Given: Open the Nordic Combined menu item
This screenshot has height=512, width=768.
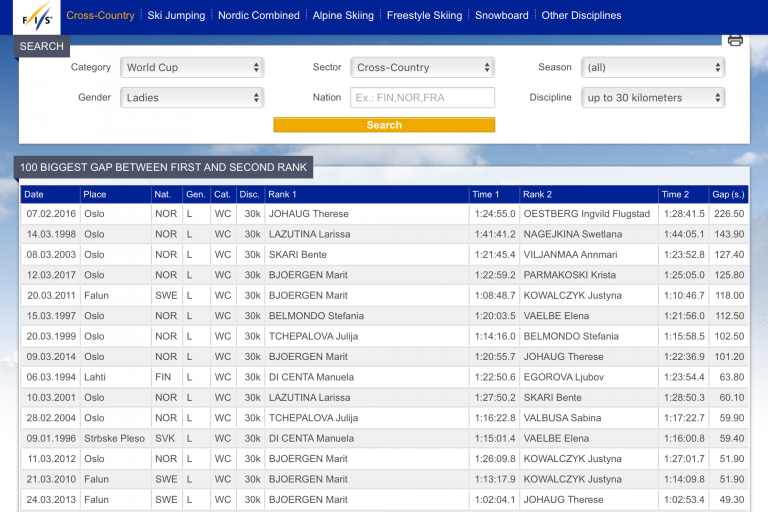Looking at the screenshot, I should tap(259, 16).
